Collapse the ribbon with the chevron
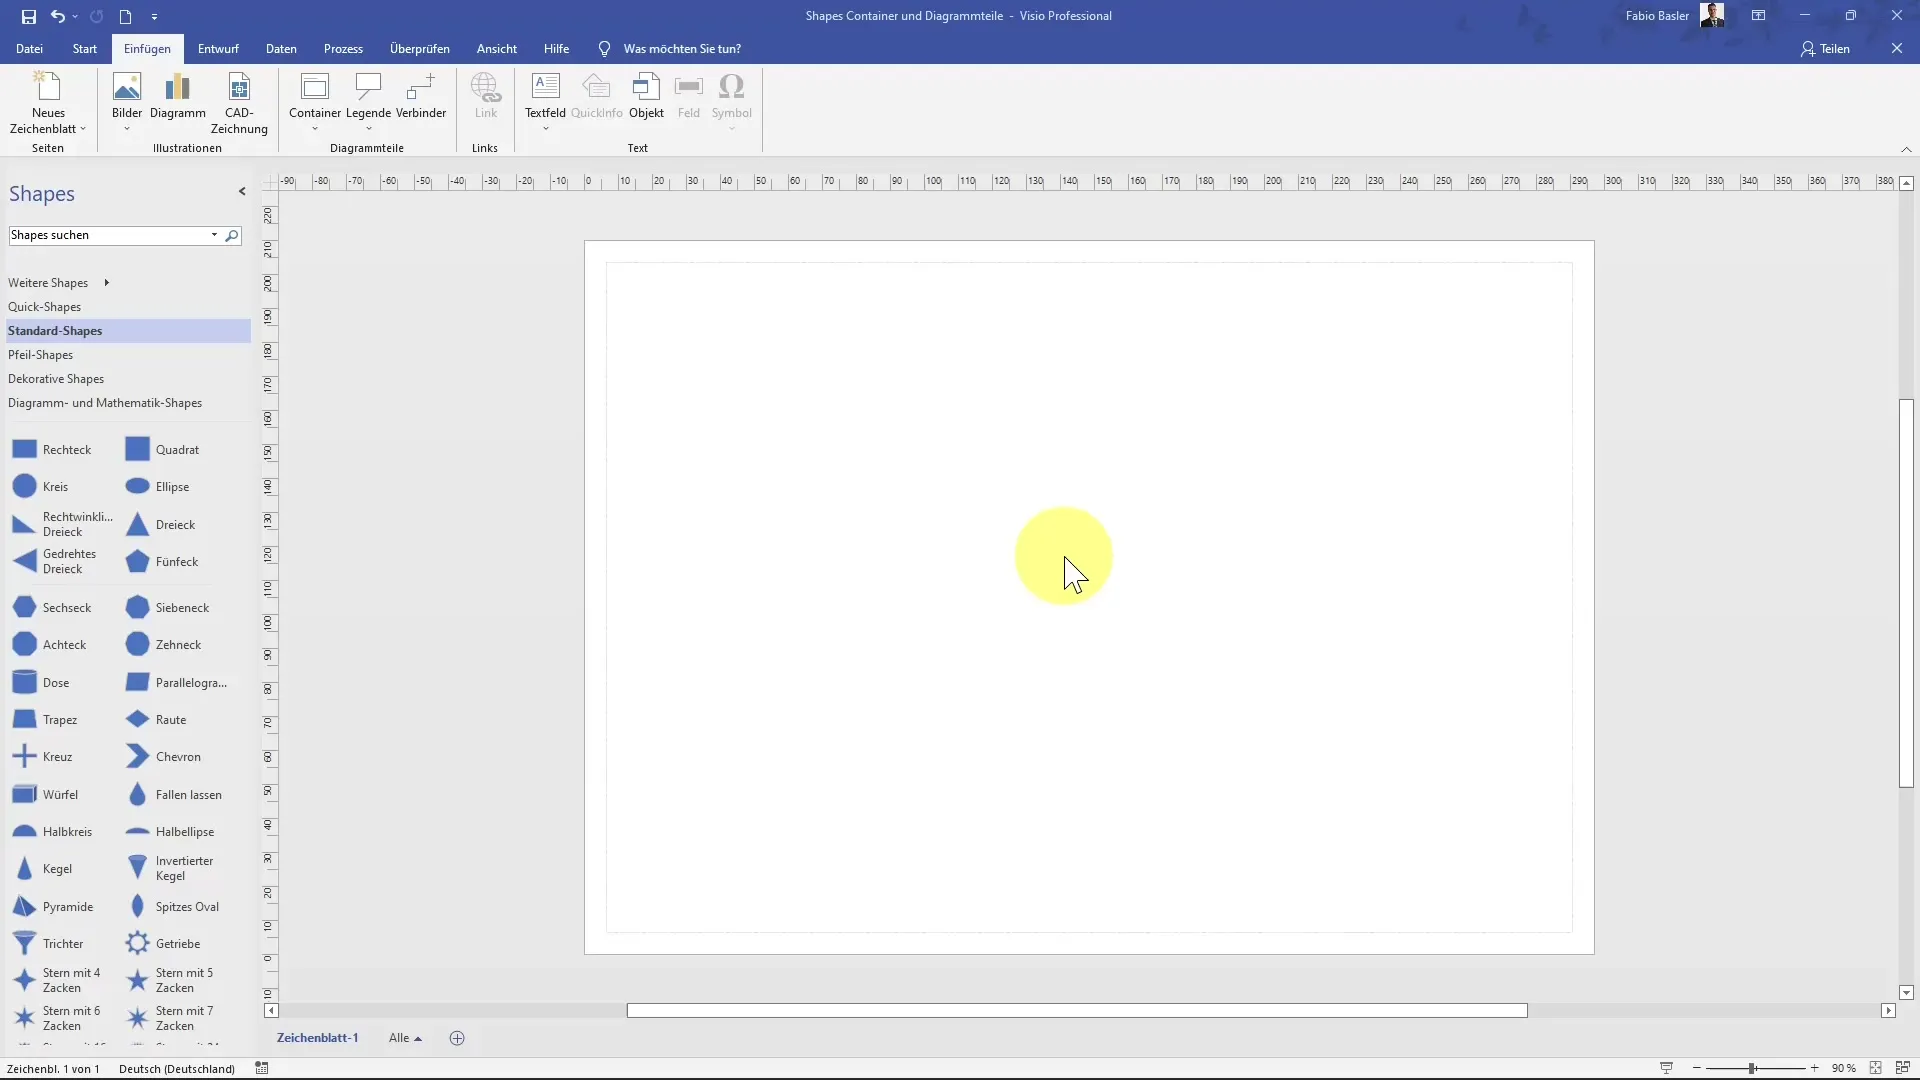The width and height of the screenshot is (1920, 1080). (1906, 149)
